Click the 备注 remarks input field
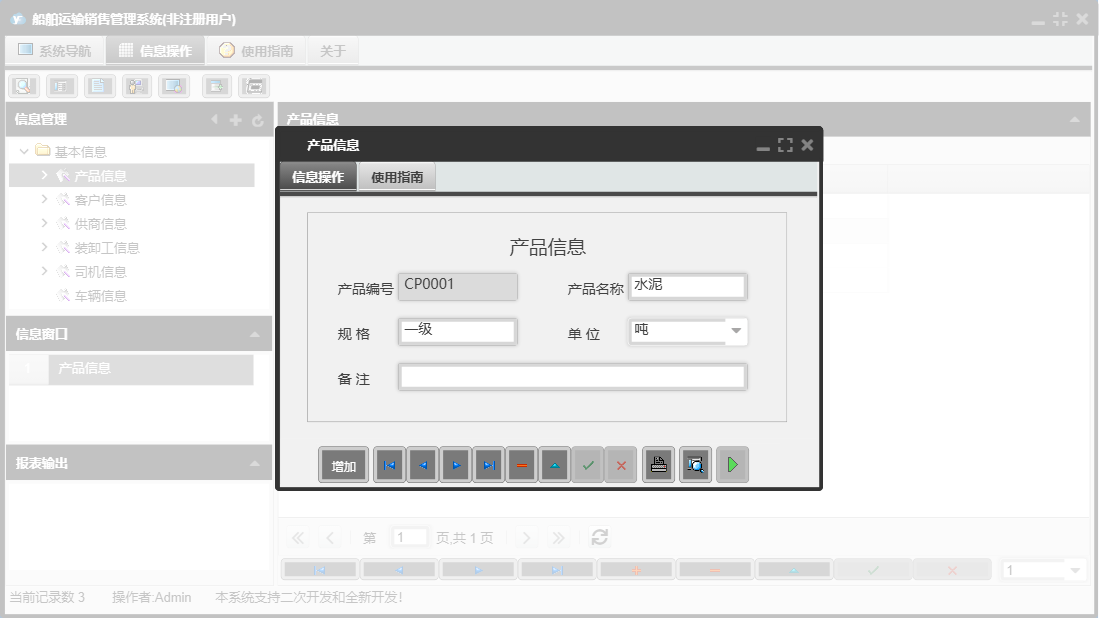This screenshot has height=618, width=1099. point(572,376)
